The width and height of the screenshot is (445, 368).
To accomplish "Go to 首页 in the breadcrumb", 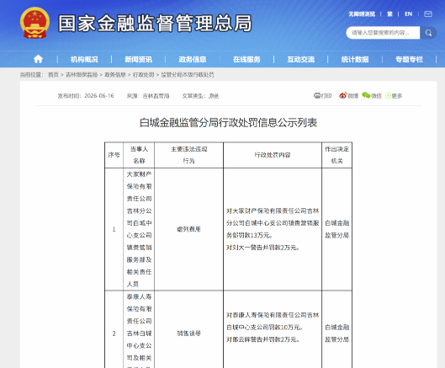I will 53,75.
